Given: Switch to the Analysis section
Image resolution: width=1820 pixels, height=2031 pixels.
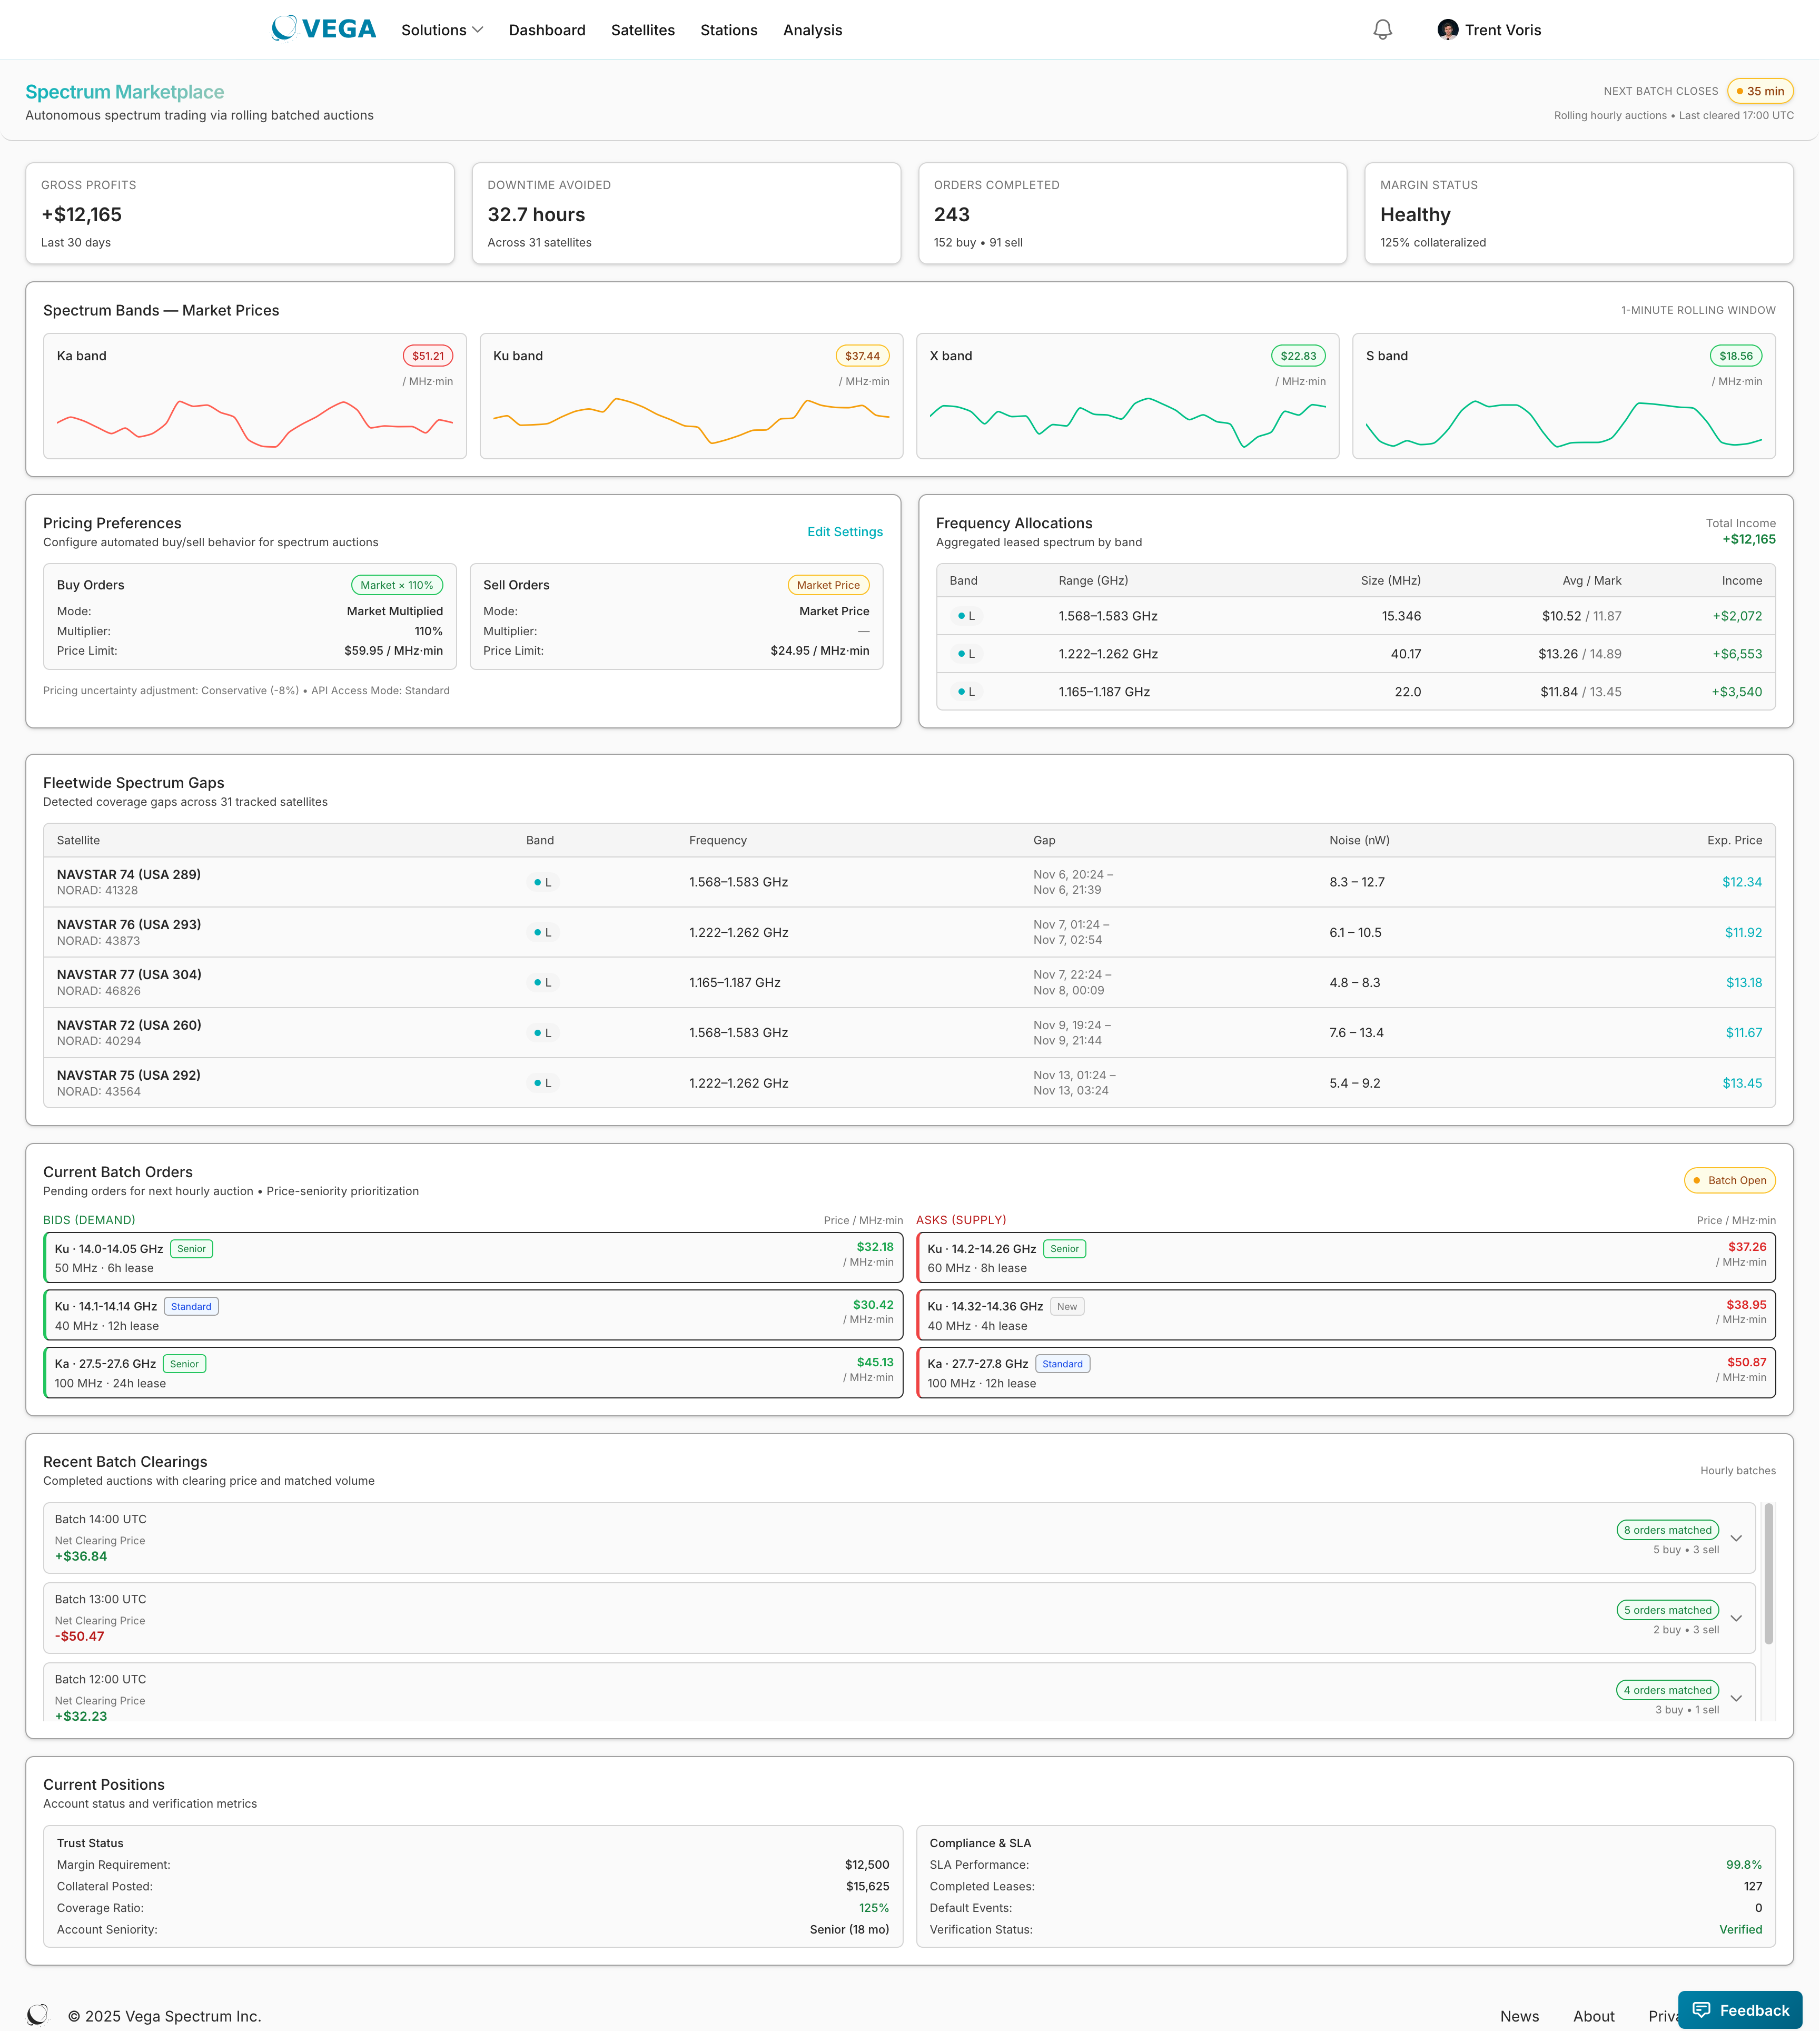Looking at the screenshot, I should pos(812,29).
